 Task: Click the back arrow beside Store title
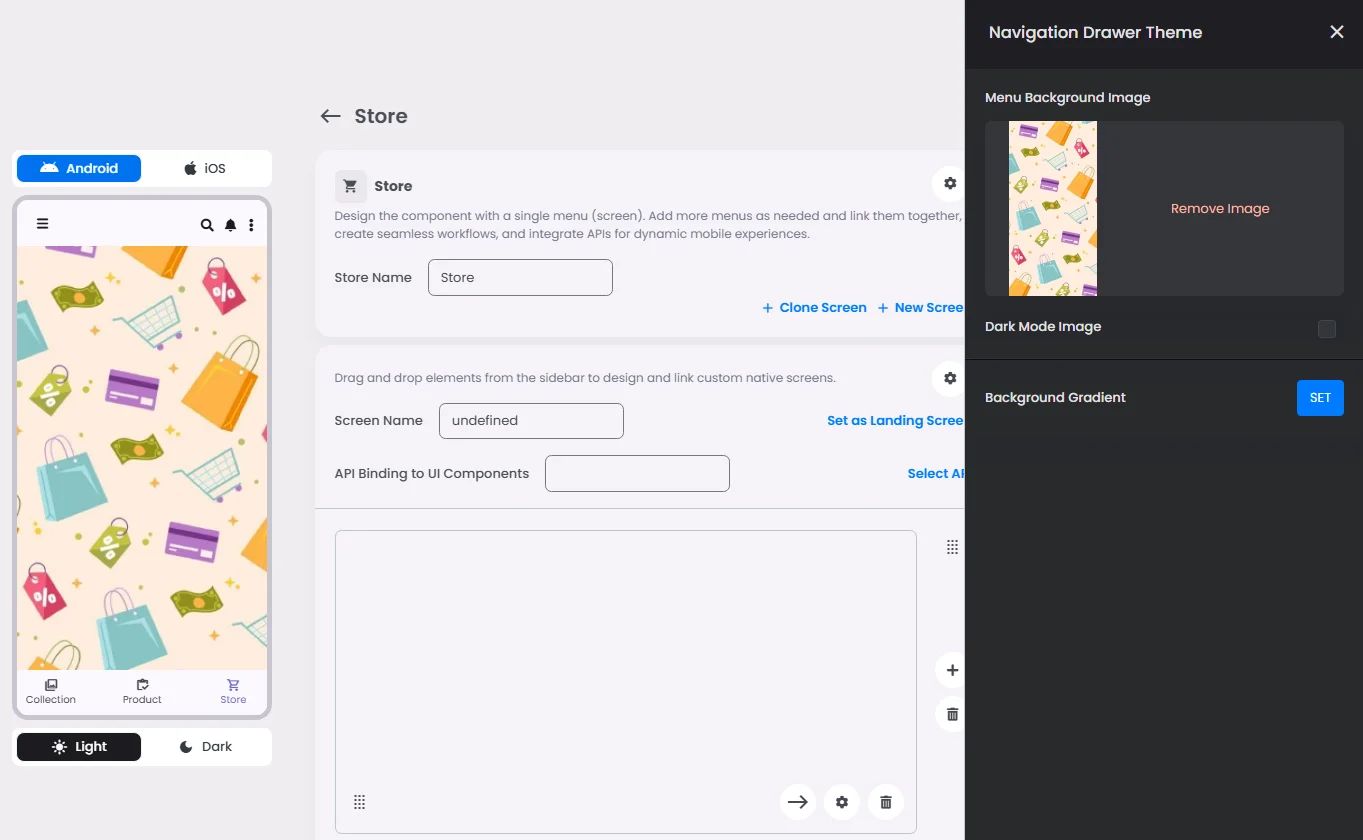tap(330, 116)
